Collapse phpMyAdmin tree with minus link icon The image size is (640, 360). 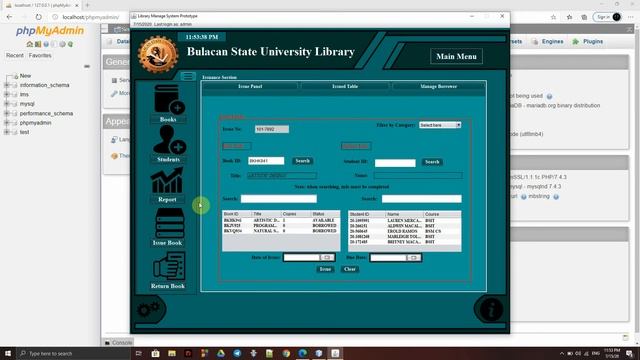(87, 66)
